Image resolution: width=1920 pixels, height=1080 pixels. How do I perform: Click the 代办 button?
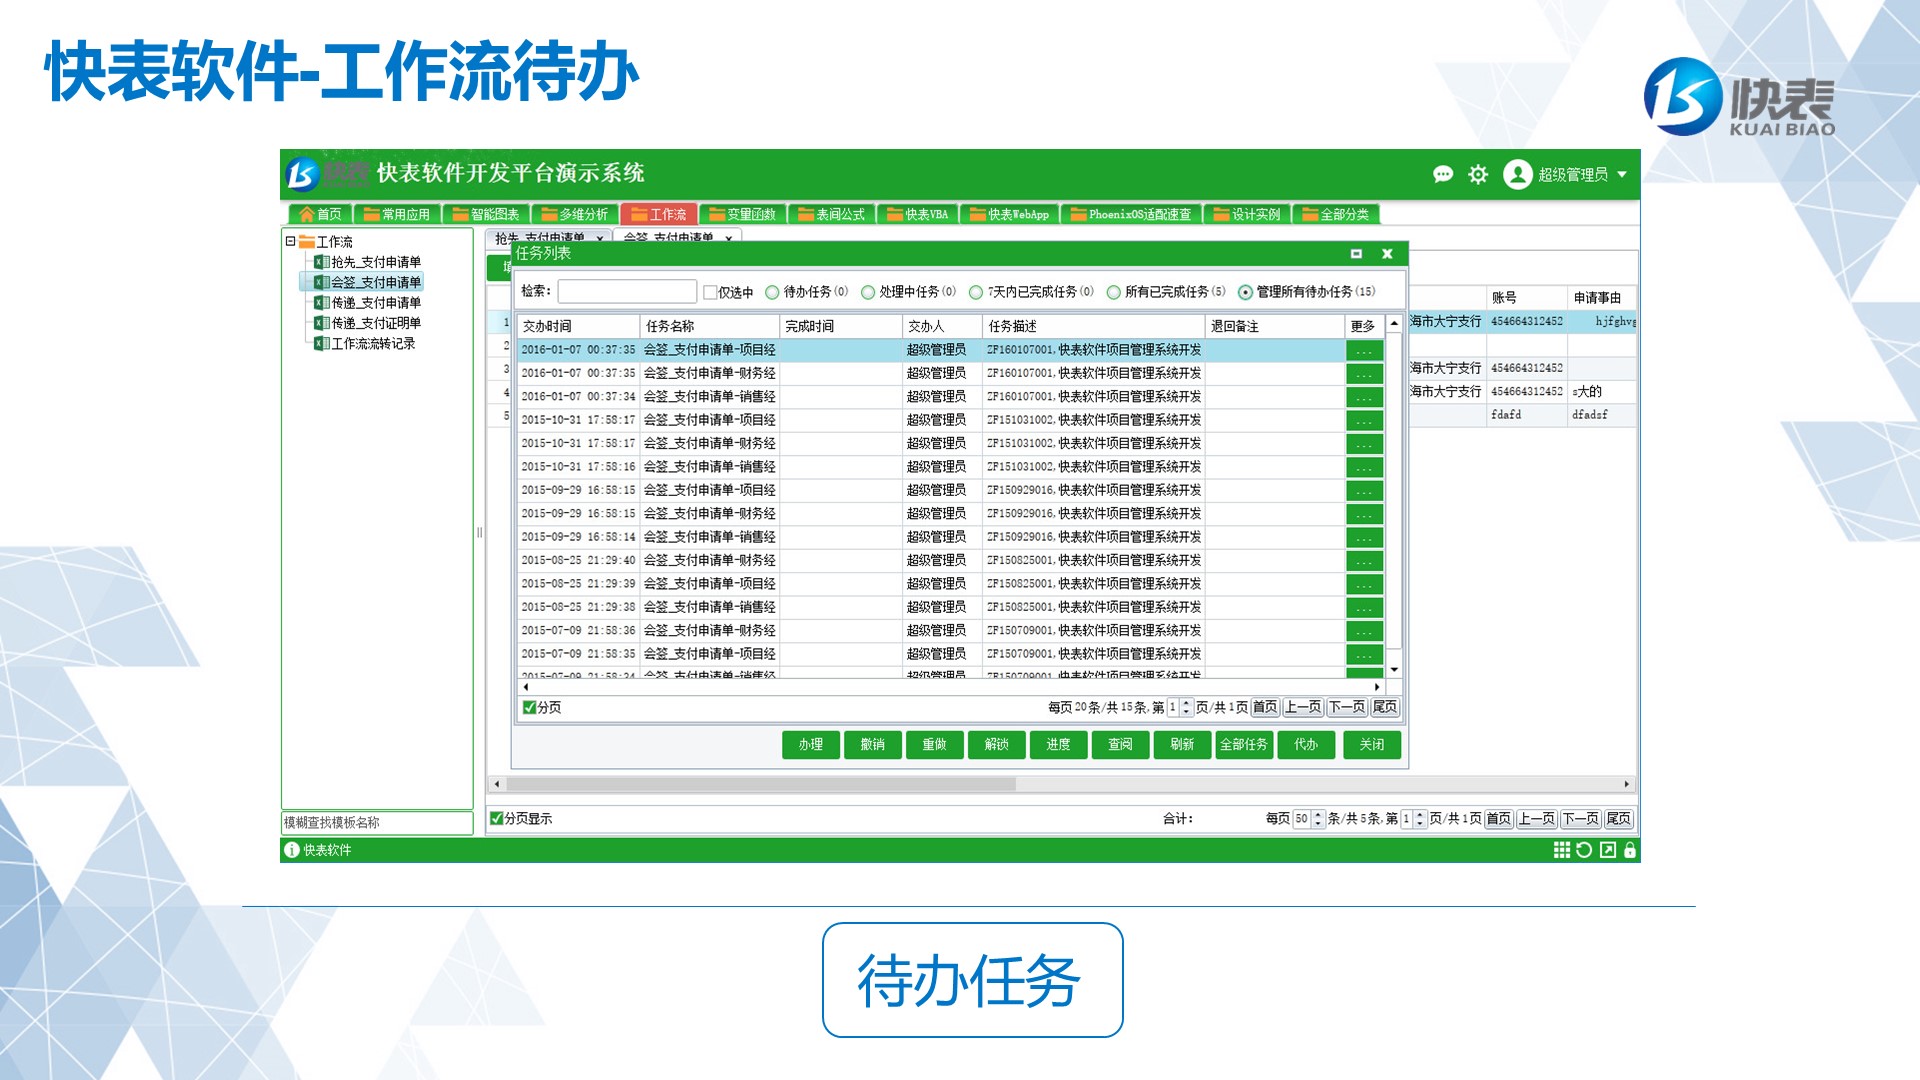(x=1306, y=745)
